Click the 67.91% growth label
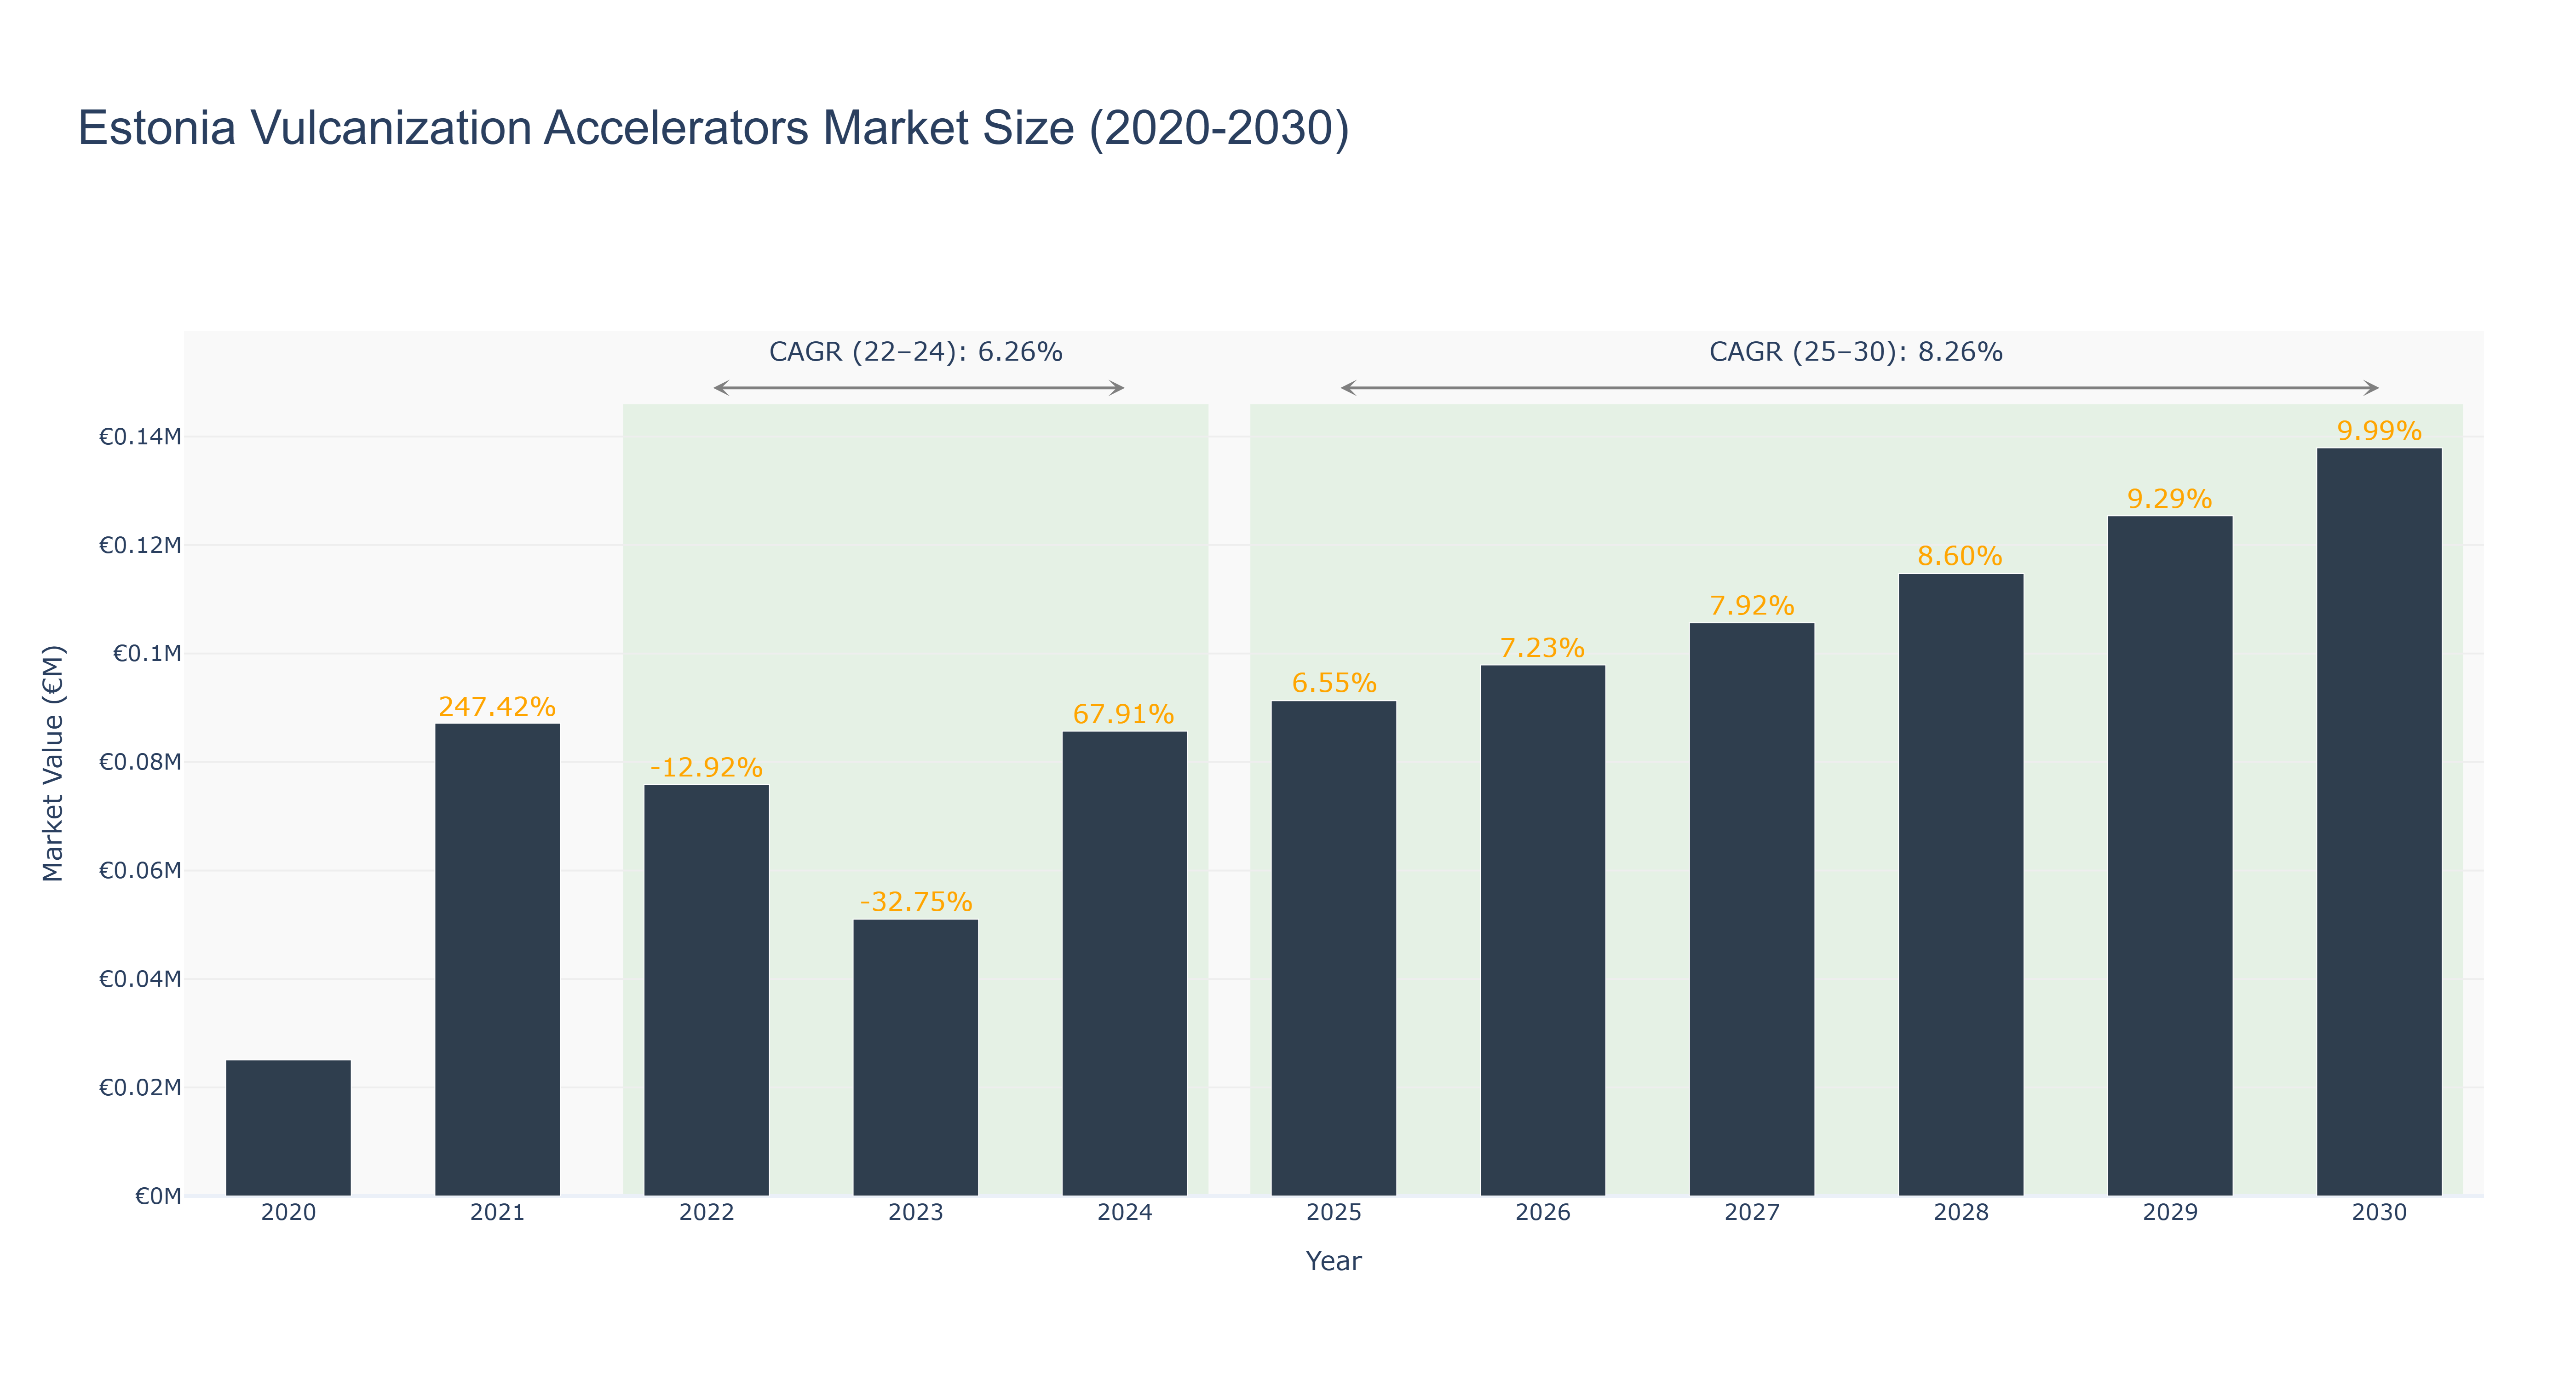The image size is (2576, 1380). [x=1124, y=714]
